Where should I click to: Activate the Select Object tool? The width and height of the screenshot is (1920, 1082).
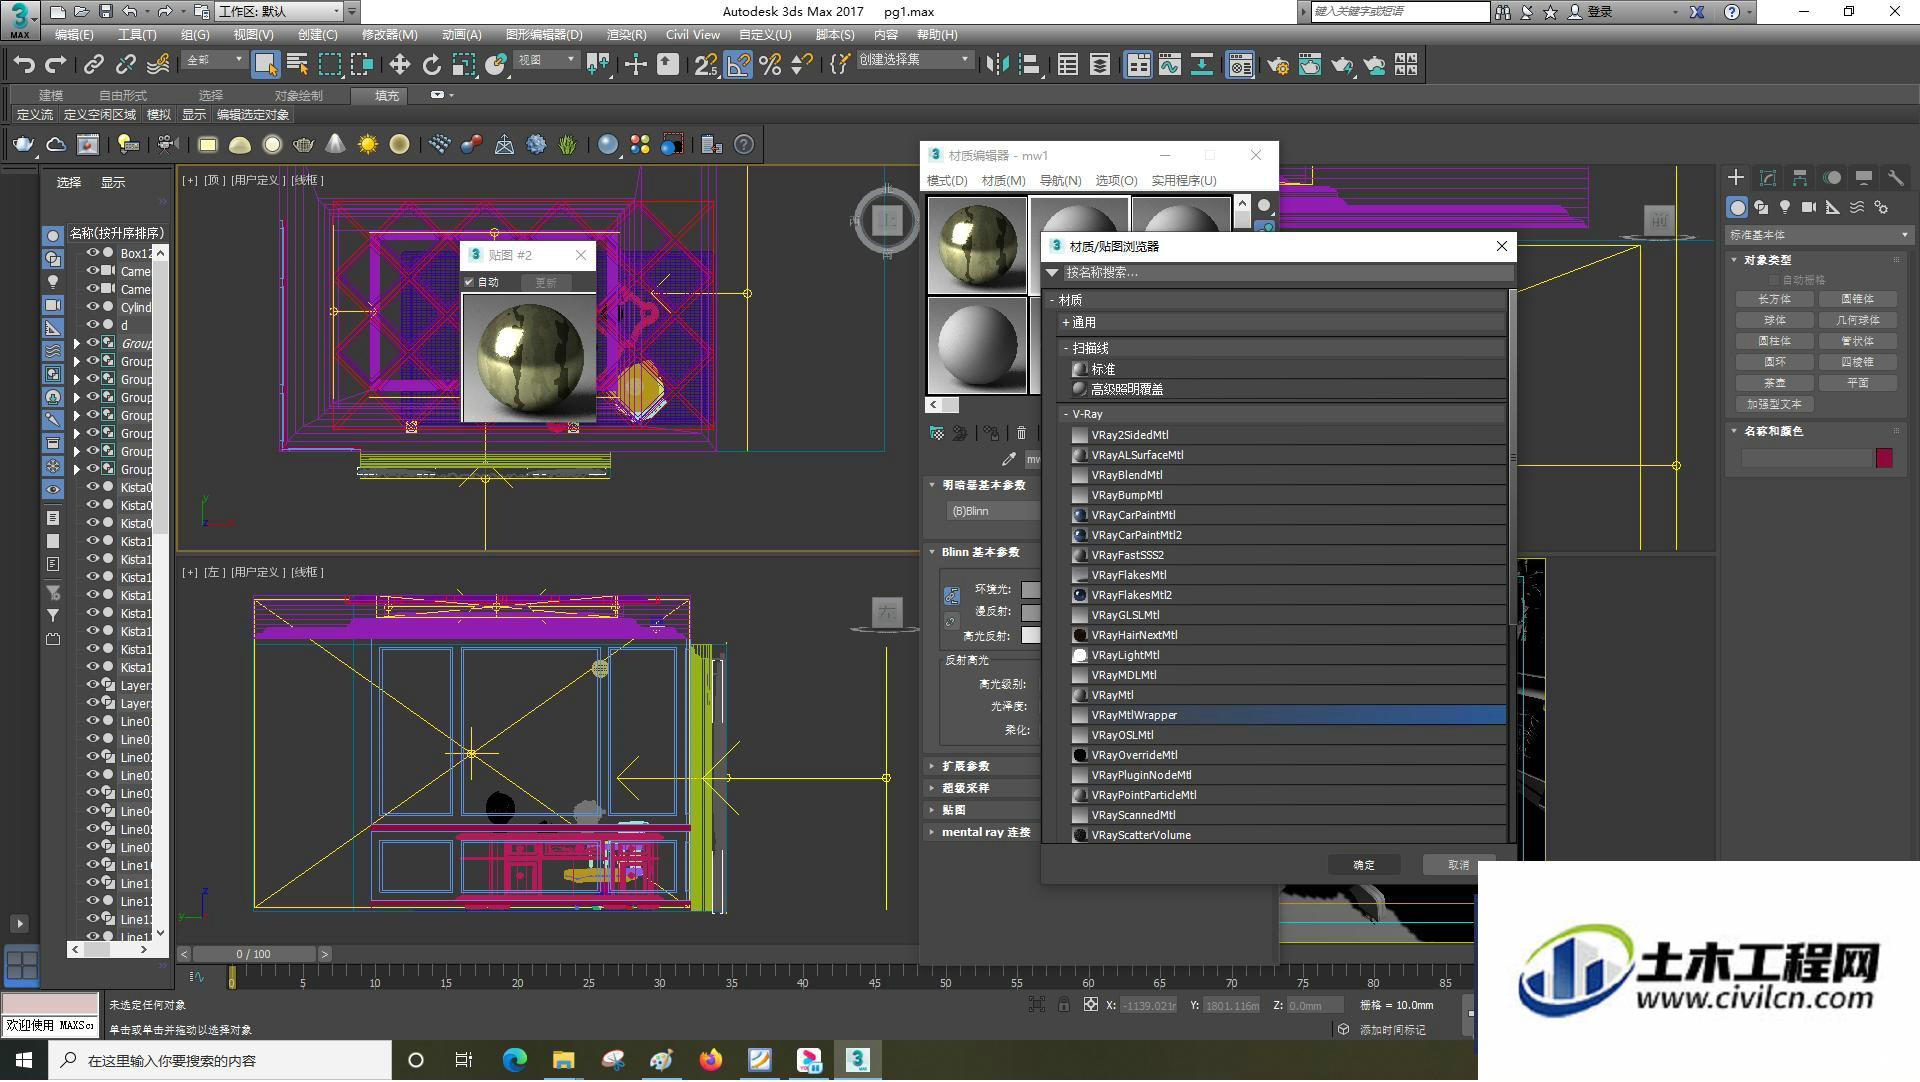click(x=265, y=65)
